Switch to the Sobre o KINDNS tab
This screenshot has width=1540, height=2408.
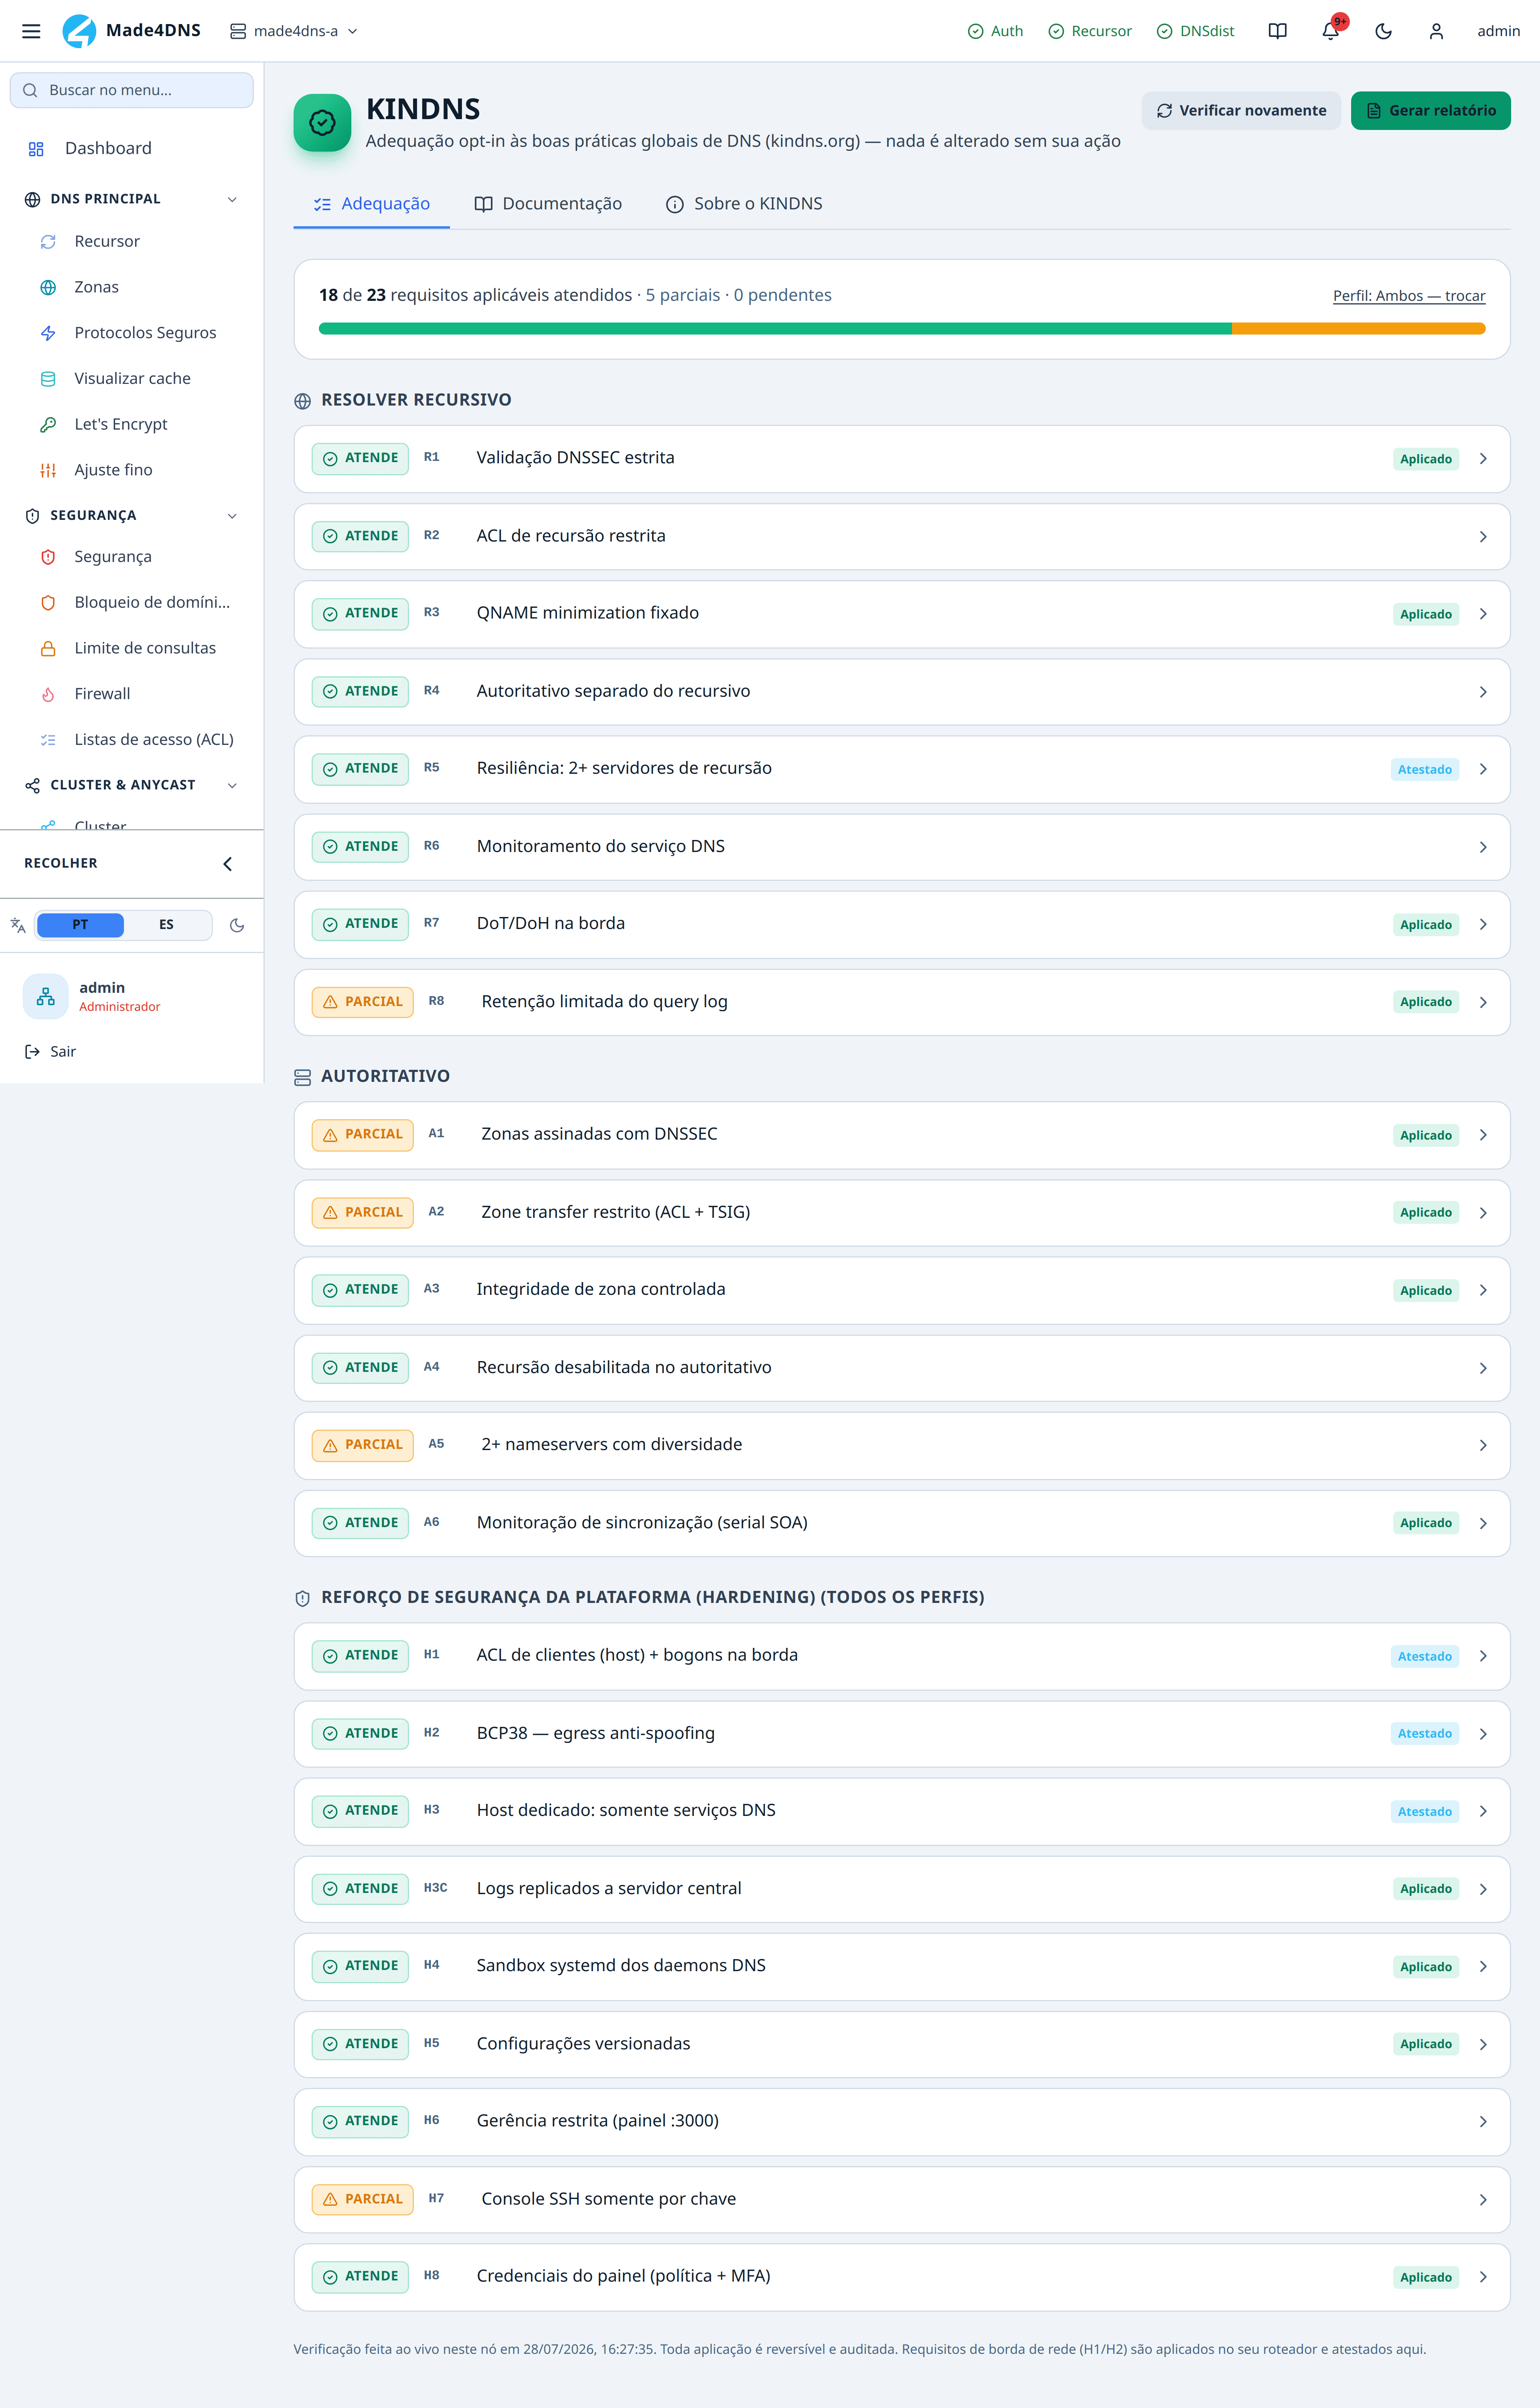point(744,204)
